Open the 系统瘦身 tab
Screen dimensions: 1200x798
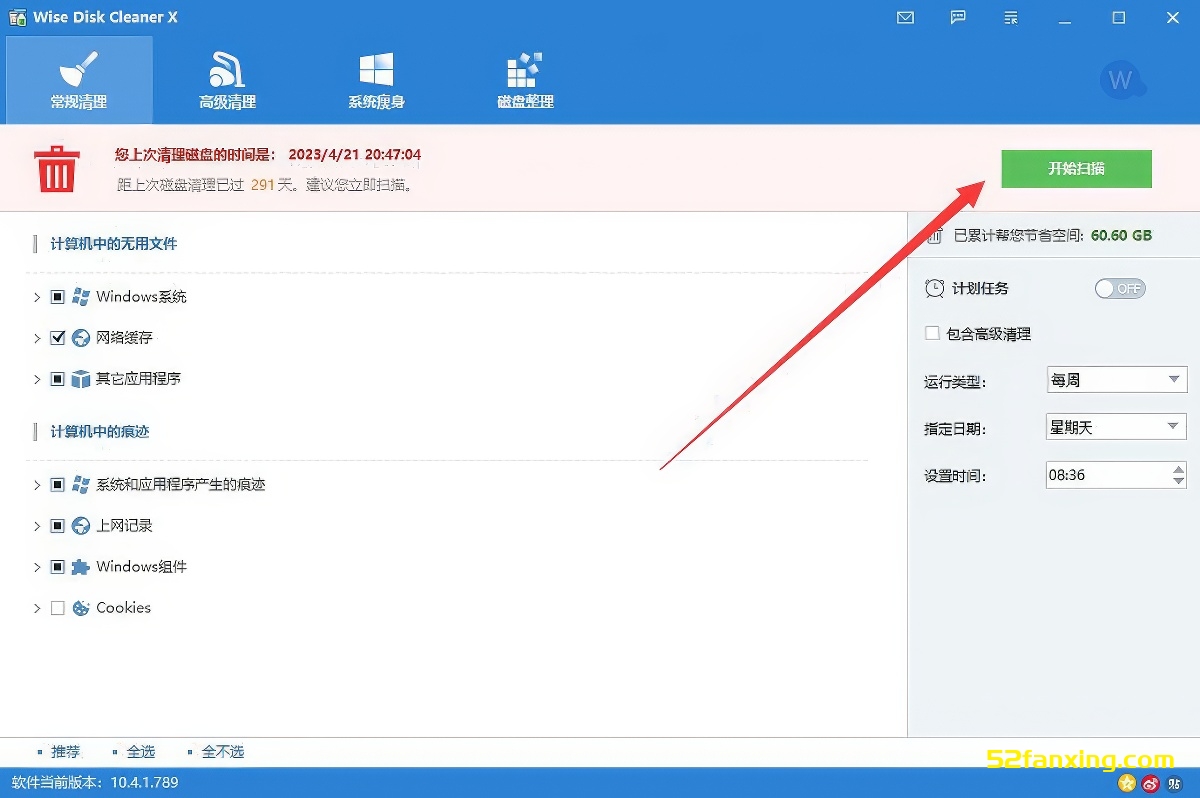tap(376, 80)
